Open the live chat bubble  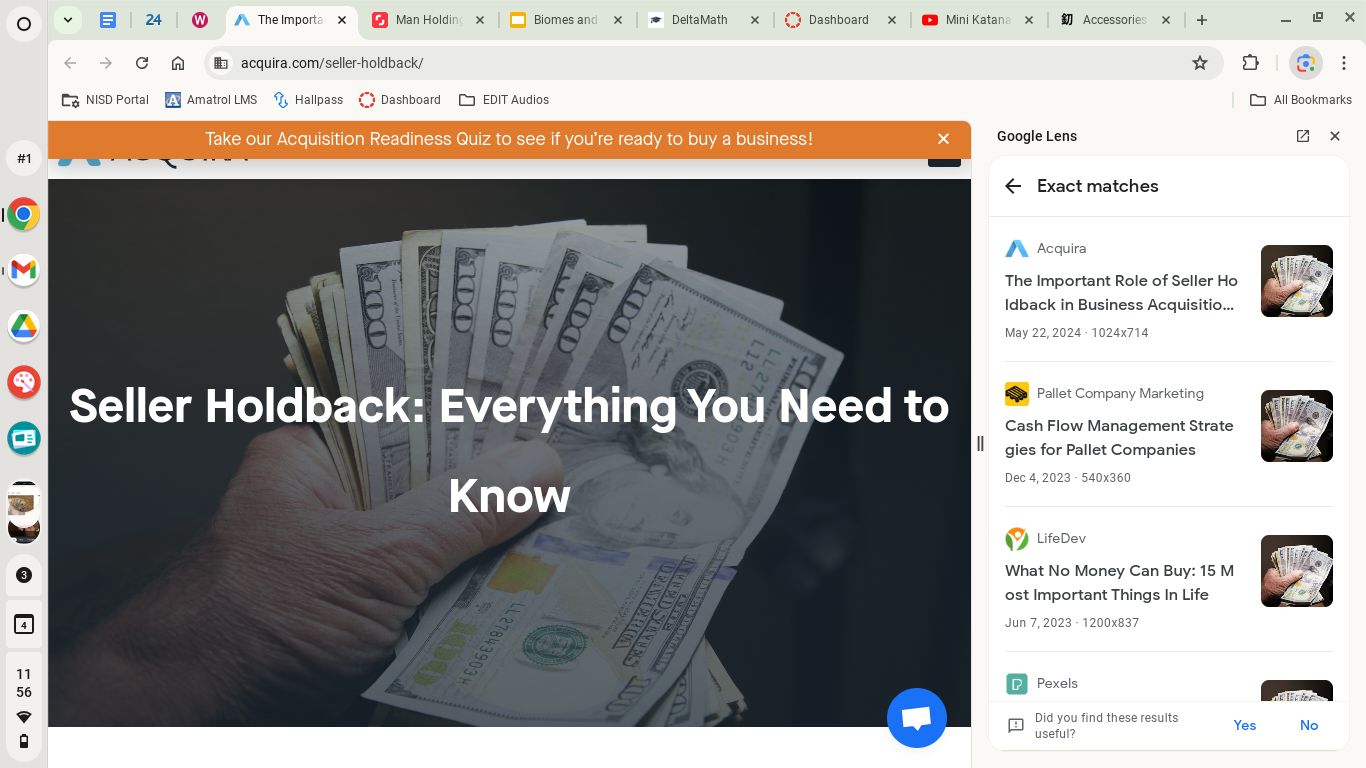[916, 717]
